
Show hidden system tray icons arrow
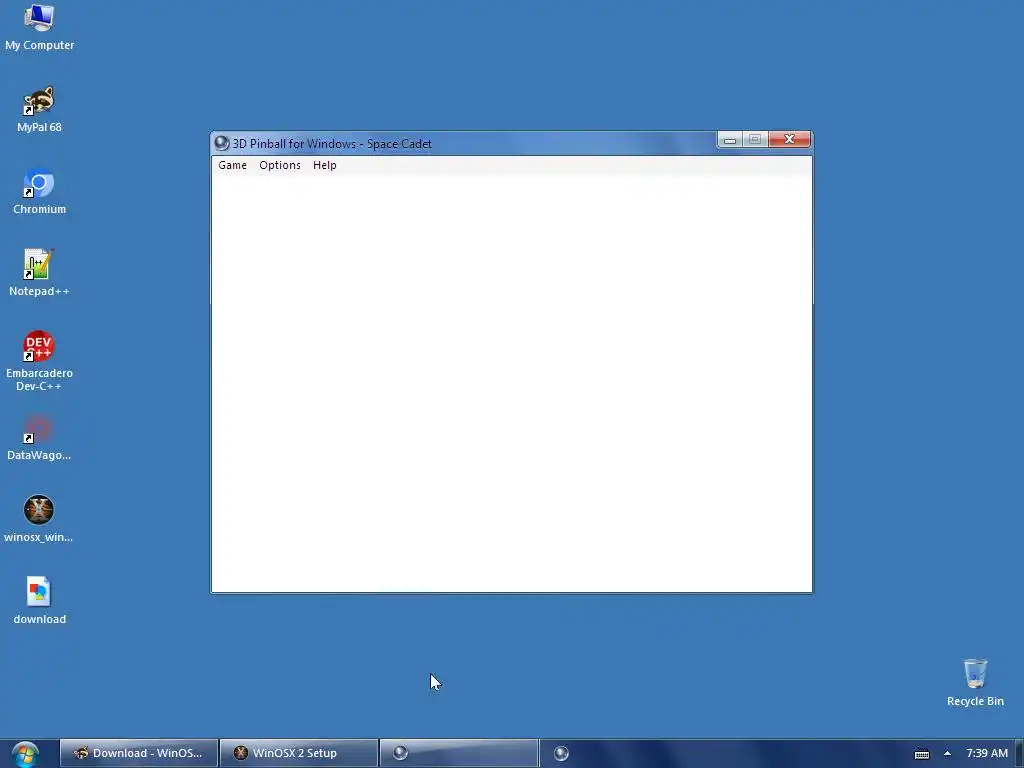(x=947, y=753)
